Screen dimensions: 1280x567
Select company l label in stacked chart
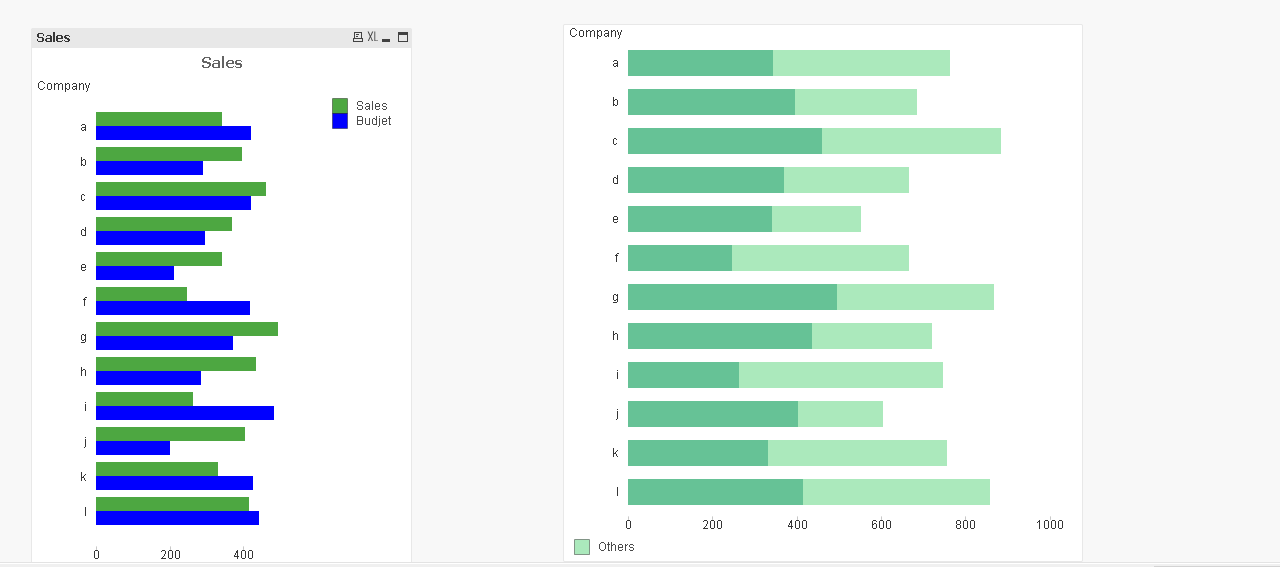pyautogui.click(x=616, y=491)
